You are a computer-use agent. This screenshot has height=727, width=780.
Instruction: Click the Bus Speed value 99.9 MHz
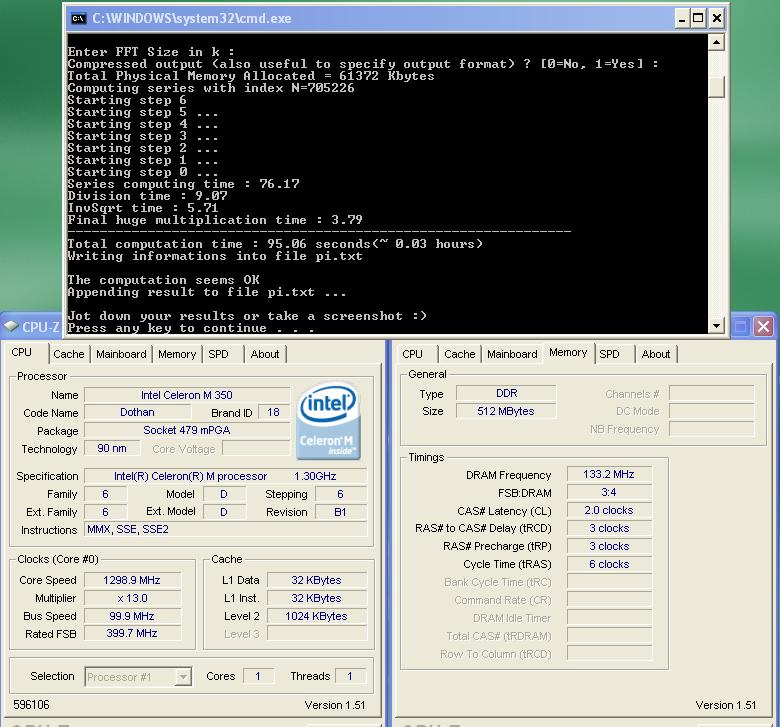click(x=132, y=616)
